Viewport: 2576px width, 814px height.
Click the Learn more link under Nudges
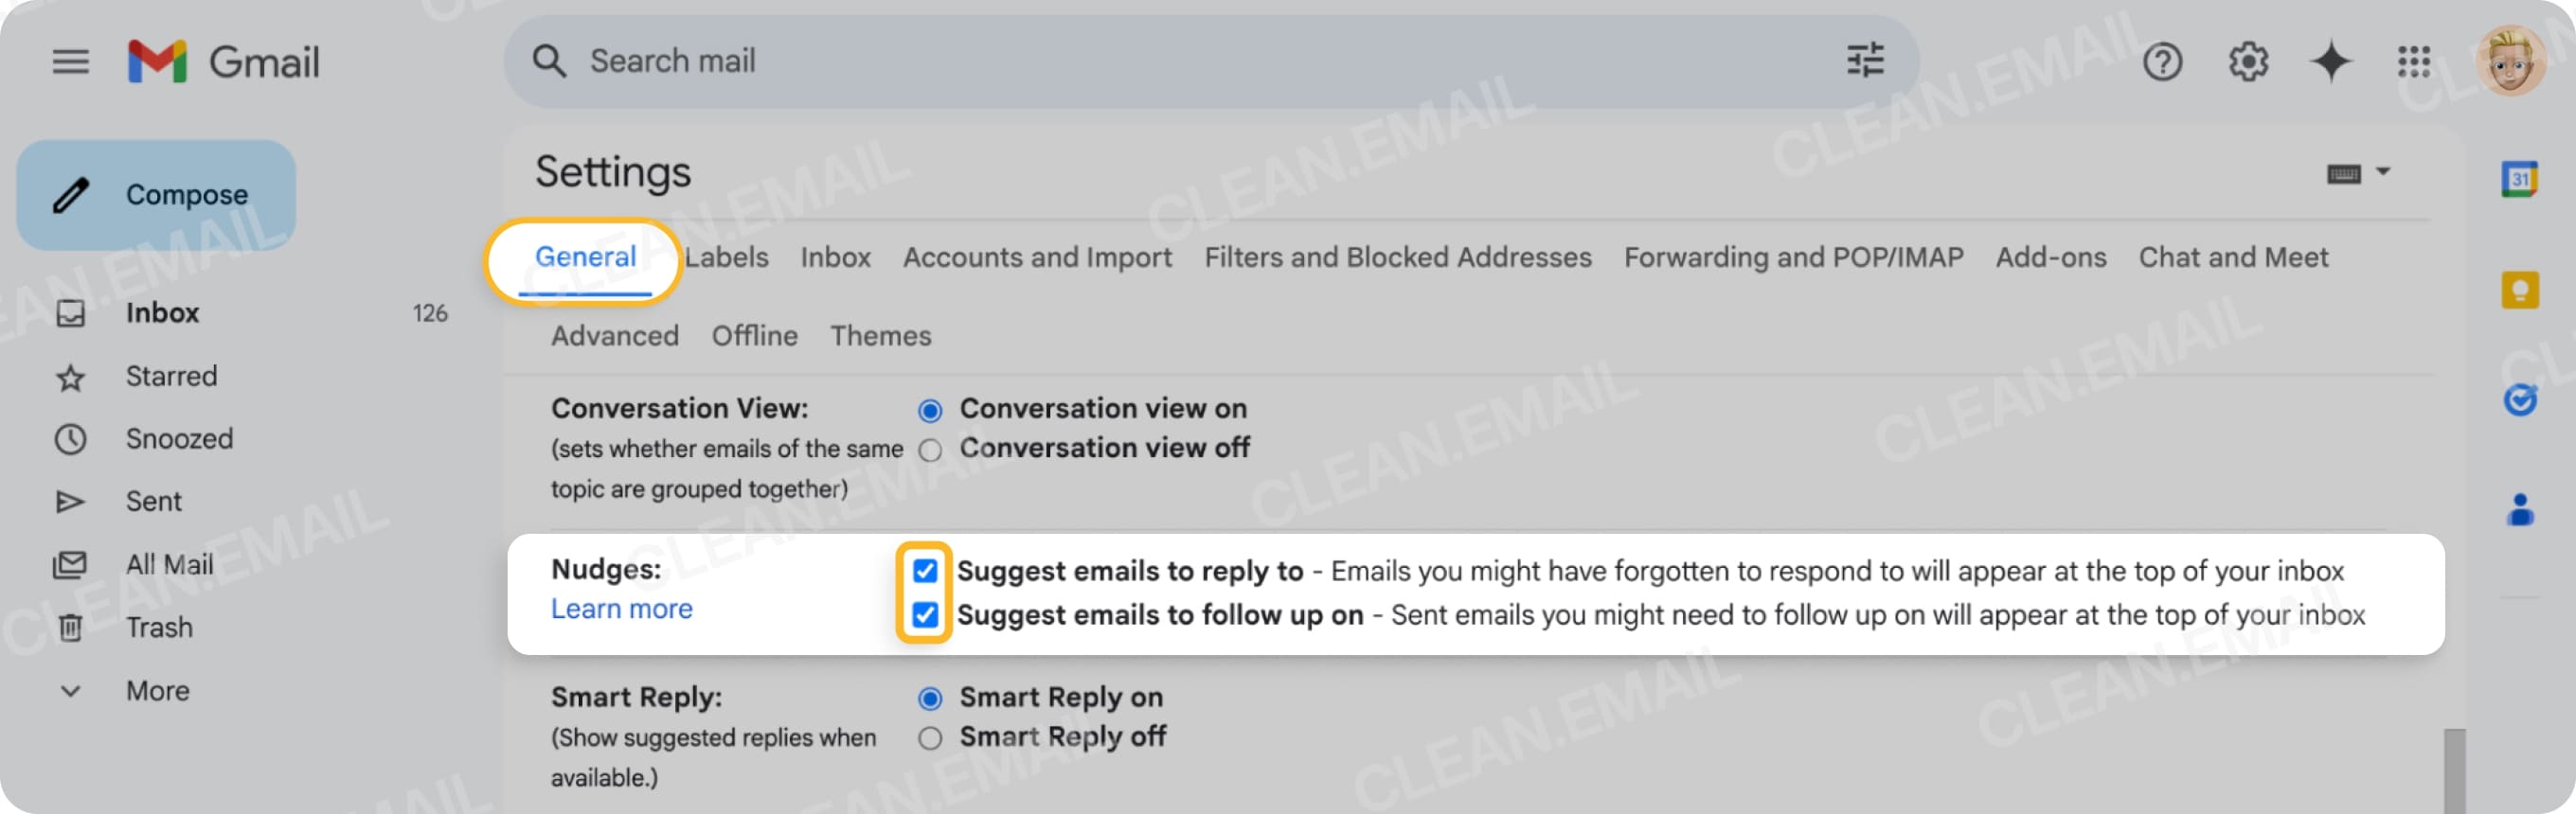622,608
